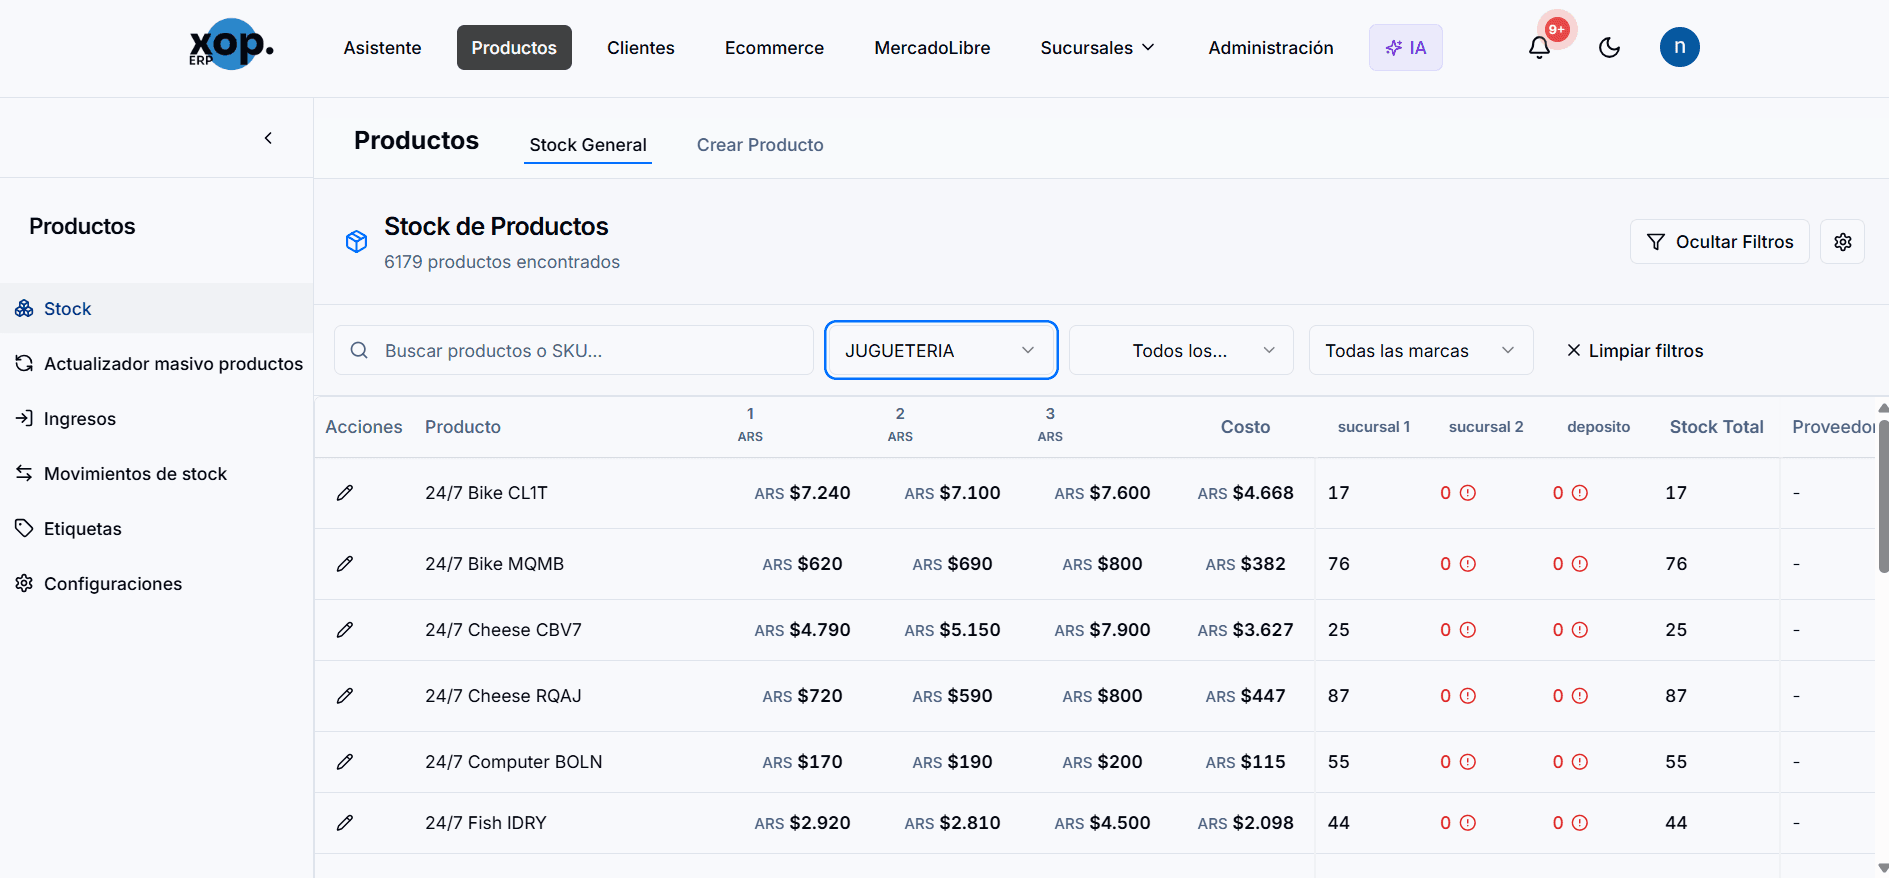This screenshot has height=878, width=1889.
Task: Click Limpiar filtros
Action: (1635, 350)
